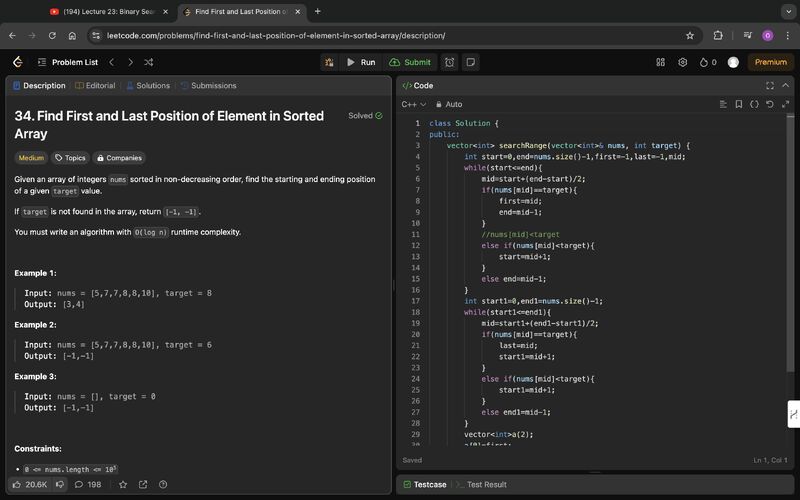Expand the Topics tag

coord(70,158)
